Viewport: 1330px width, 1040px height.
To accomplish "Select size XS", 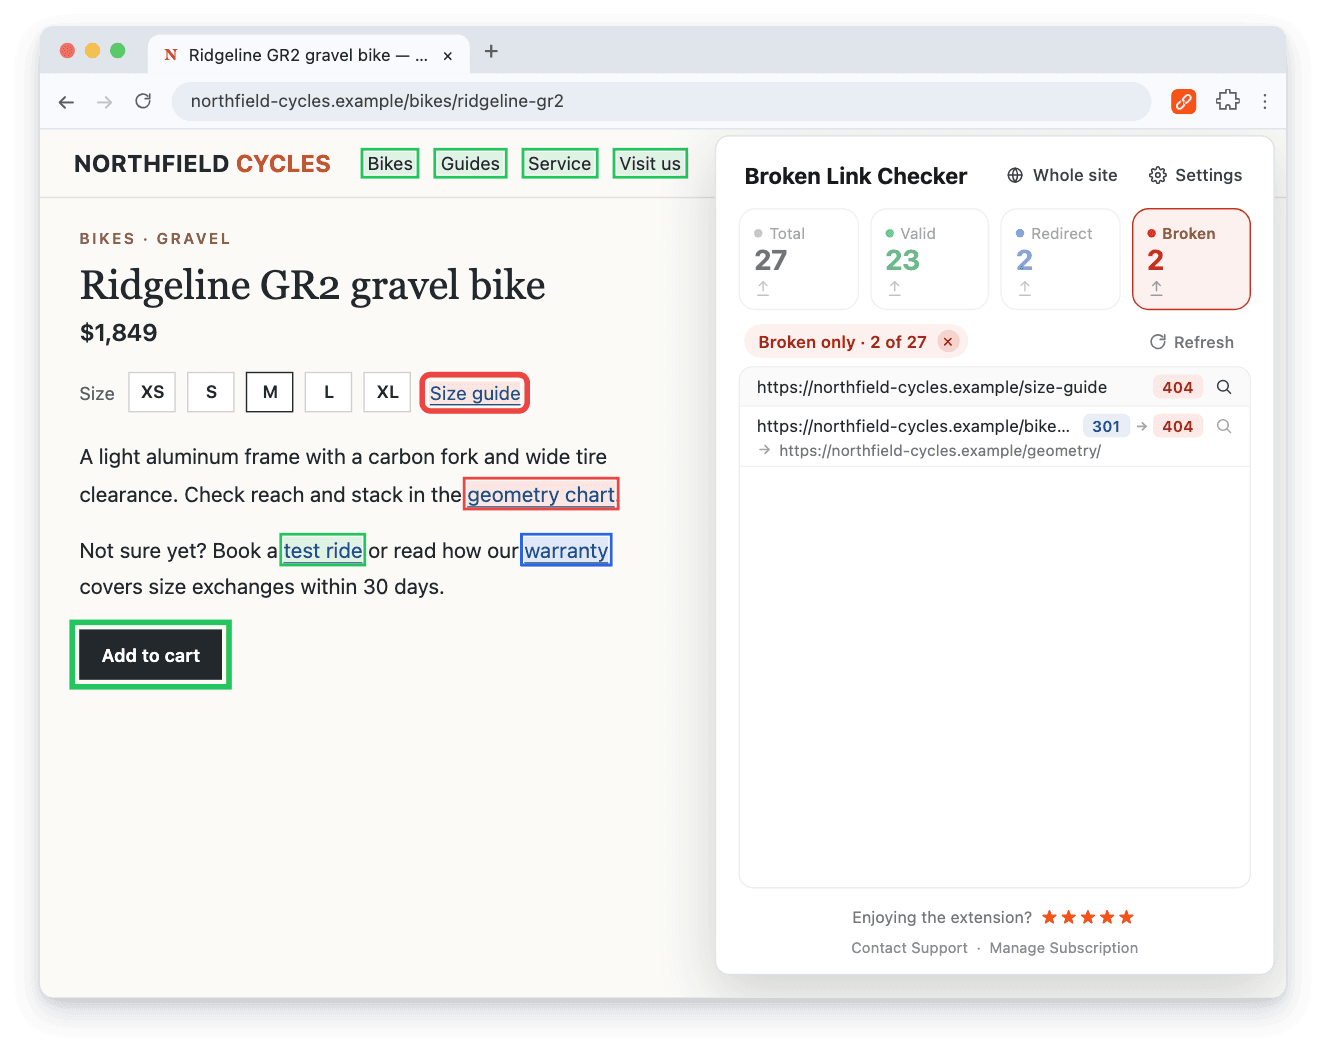I will click(152, 392).
